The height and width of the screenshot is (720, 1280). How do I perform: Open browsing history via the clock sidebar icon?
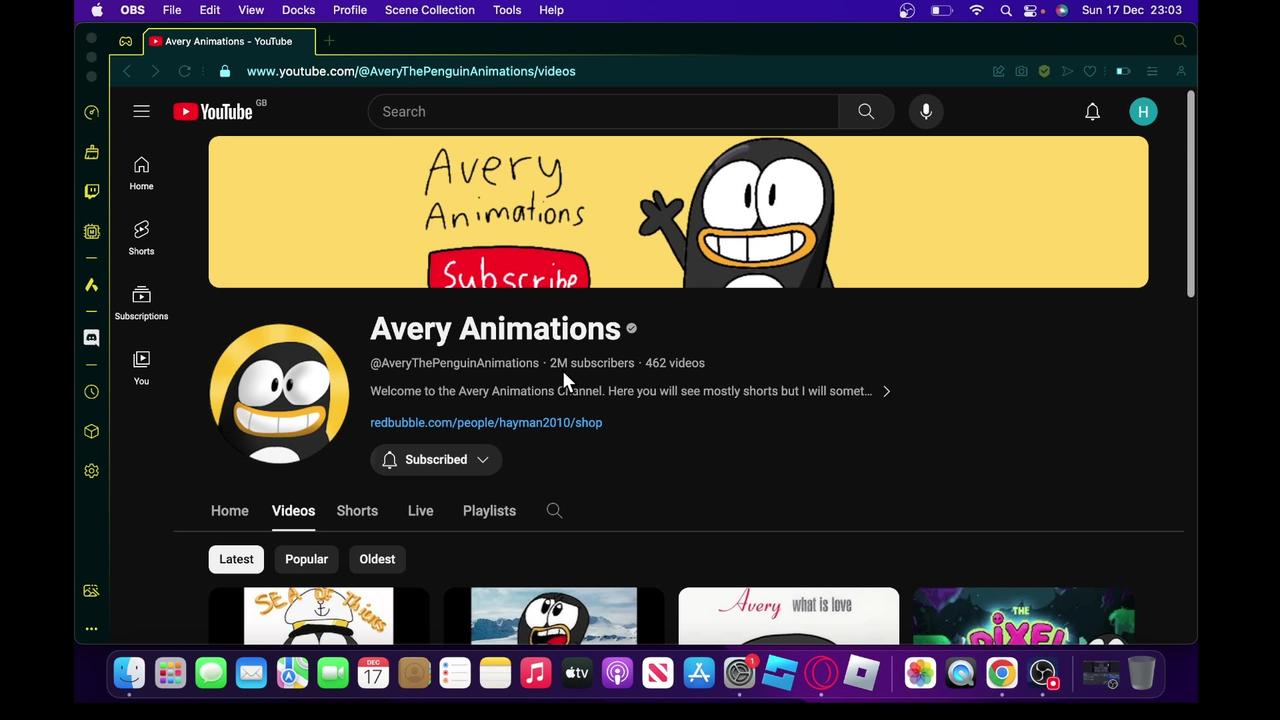pos(91,391)
